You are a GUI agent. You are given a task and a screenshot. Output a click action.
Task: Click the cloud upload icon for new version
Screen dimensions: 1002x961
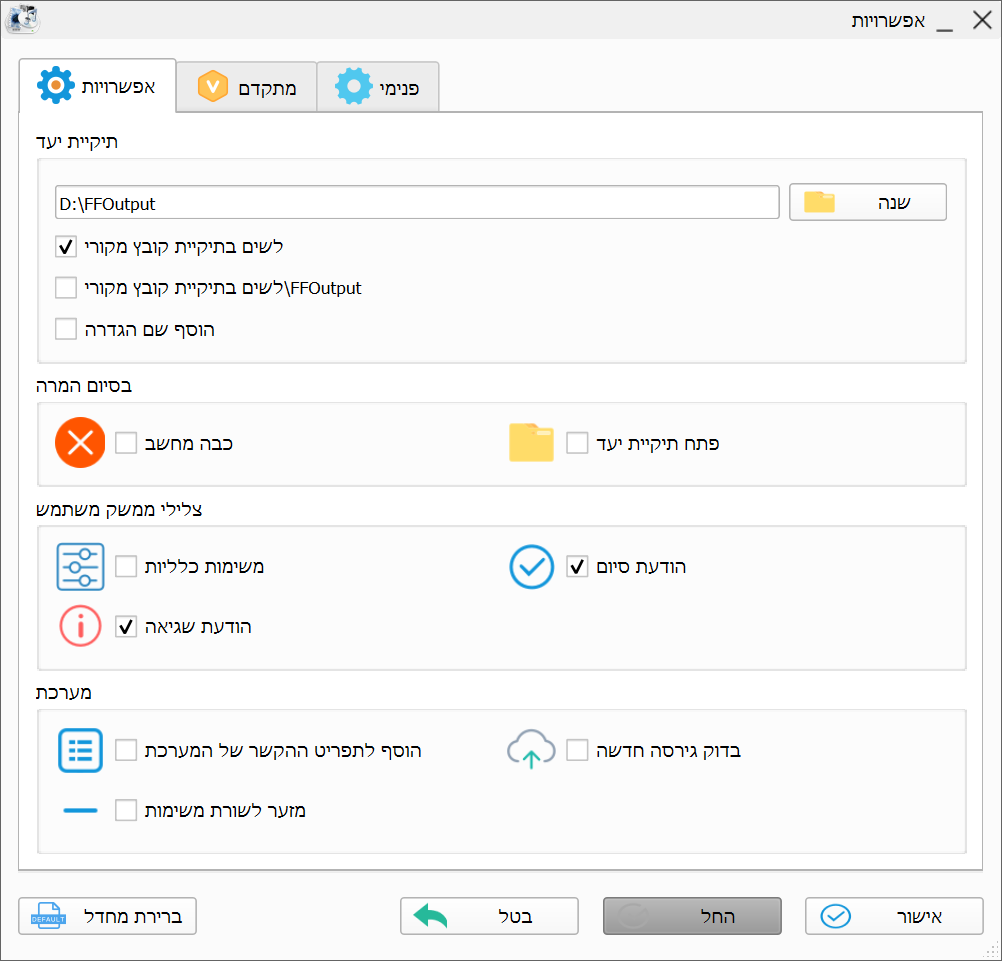pos(531,750)
